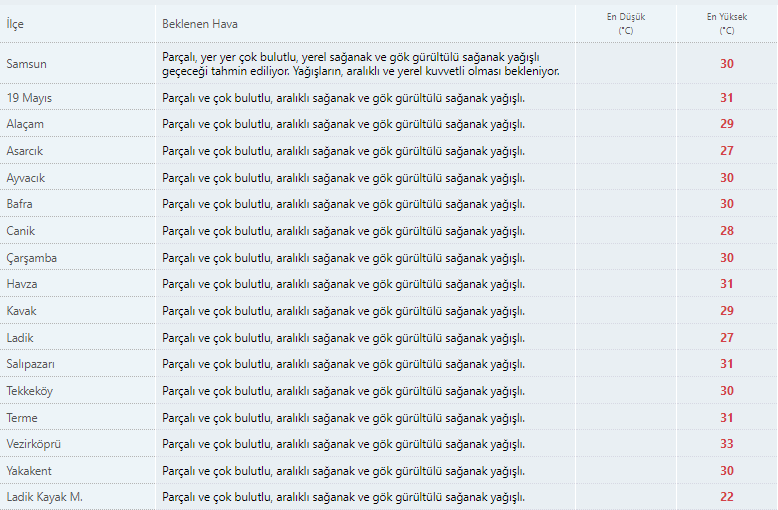Image resolution: width=778 pixels, height=510 pixels.
Task: Click Ladik's high temperature value 27
Action: pos(727,337)
